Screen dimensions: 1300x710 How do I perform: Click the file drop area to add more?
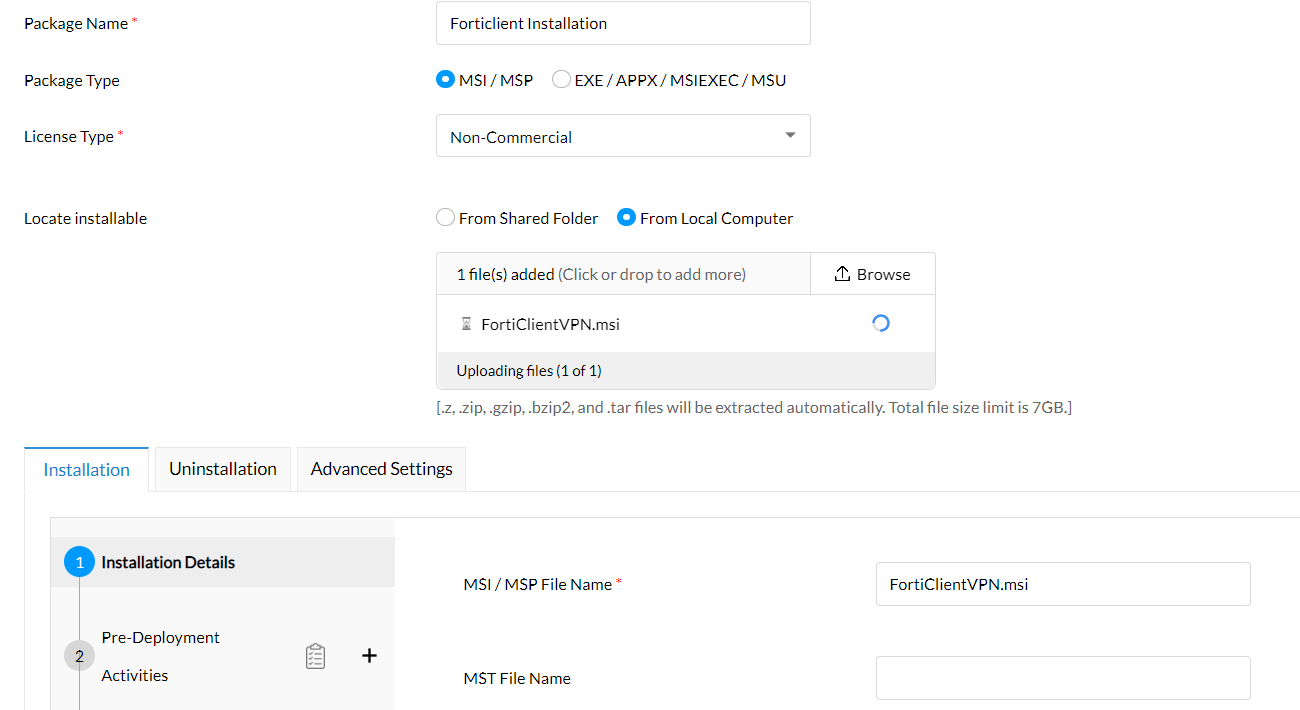click(x=622, y=274)
